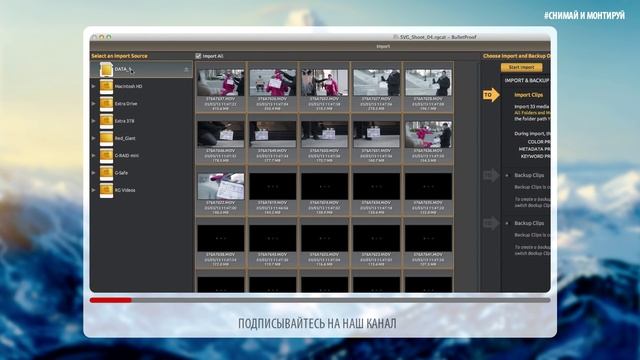Screen dimensions: 640x360
Task: Click the Select an Import Source heading
Action: point(119,56)
